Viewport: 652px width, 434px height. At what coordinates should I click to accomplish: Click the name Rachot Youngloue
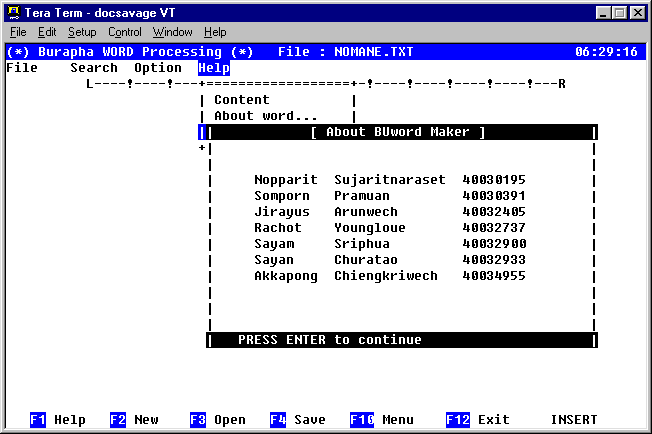(330, 228)
